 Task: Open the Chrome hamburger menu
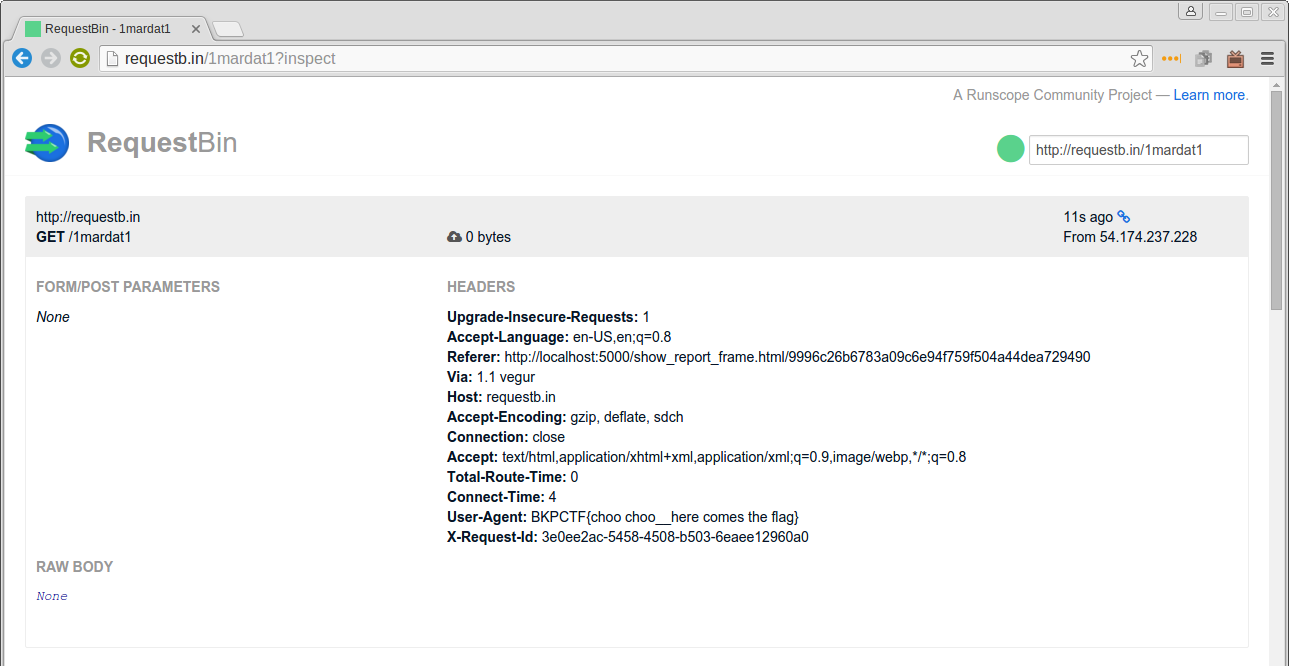(x=1267, y=59)
